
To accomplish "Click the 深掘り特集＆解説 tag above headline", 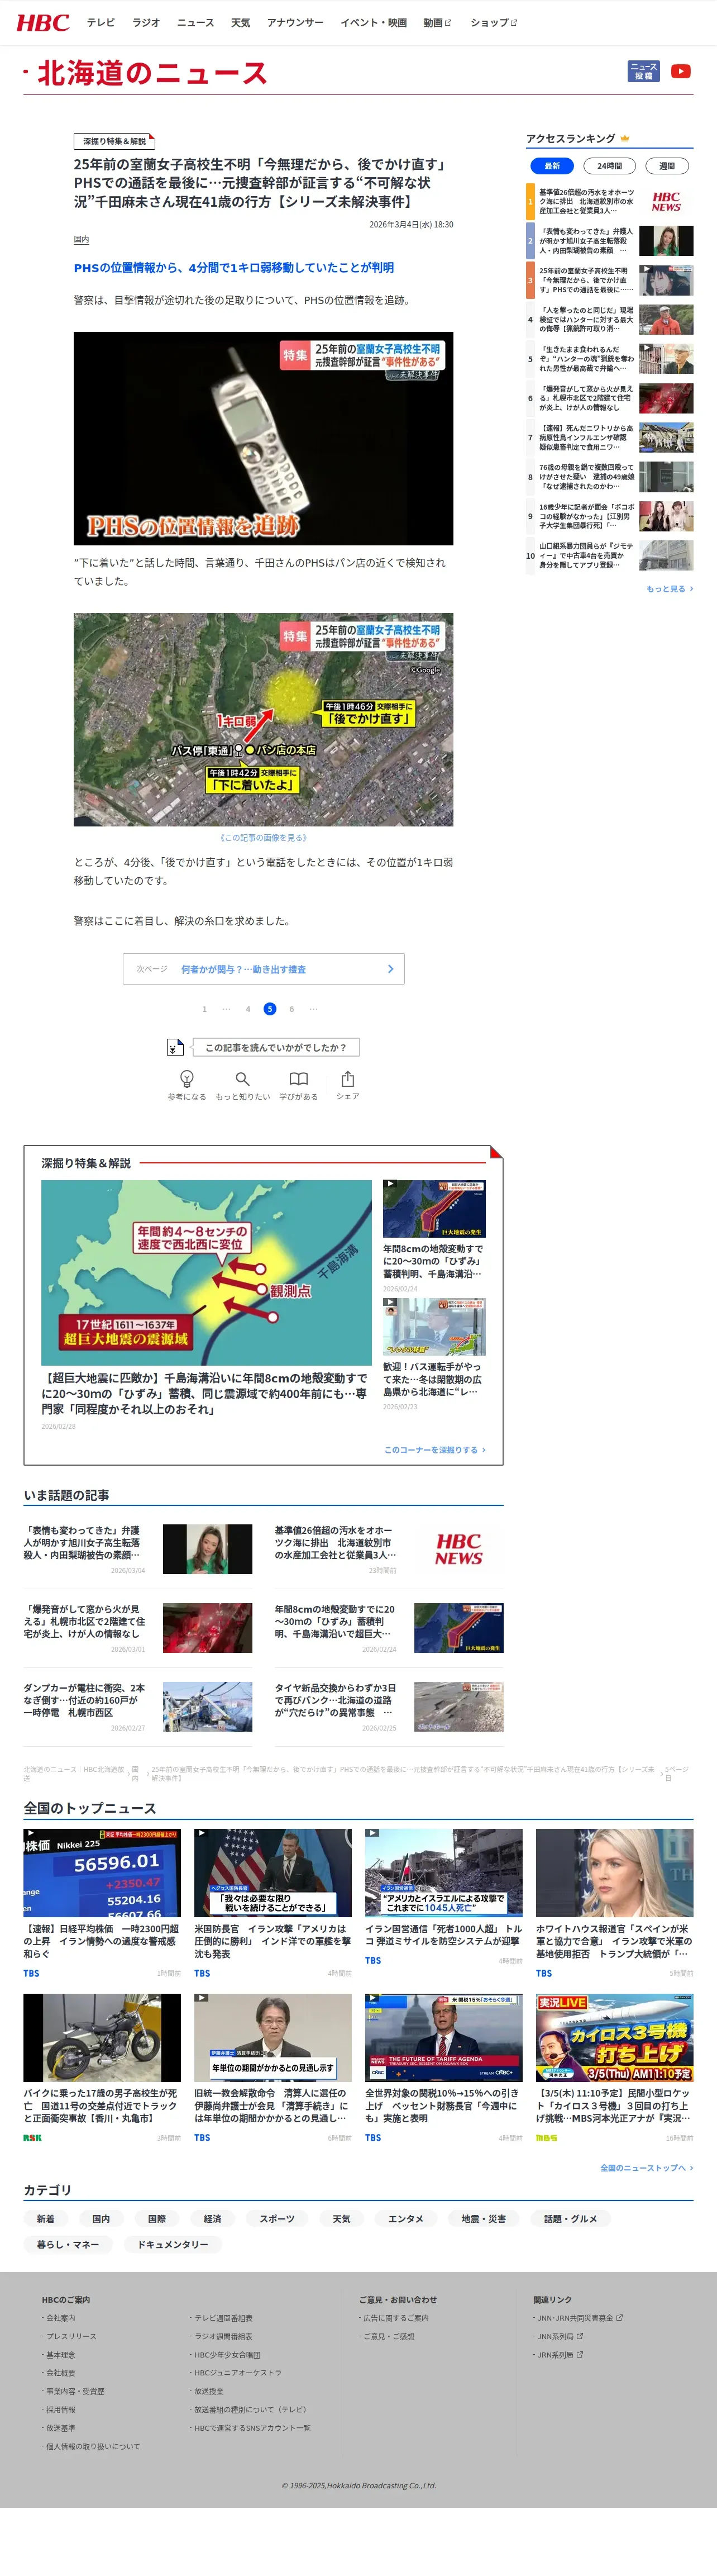I will pyautogui.click(x=115, y=142).
